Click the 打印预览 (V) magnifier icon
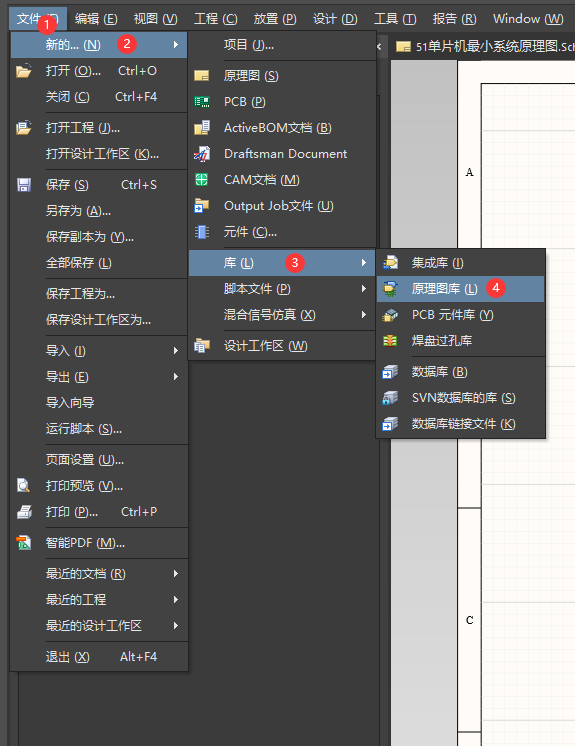 [24, 485]
